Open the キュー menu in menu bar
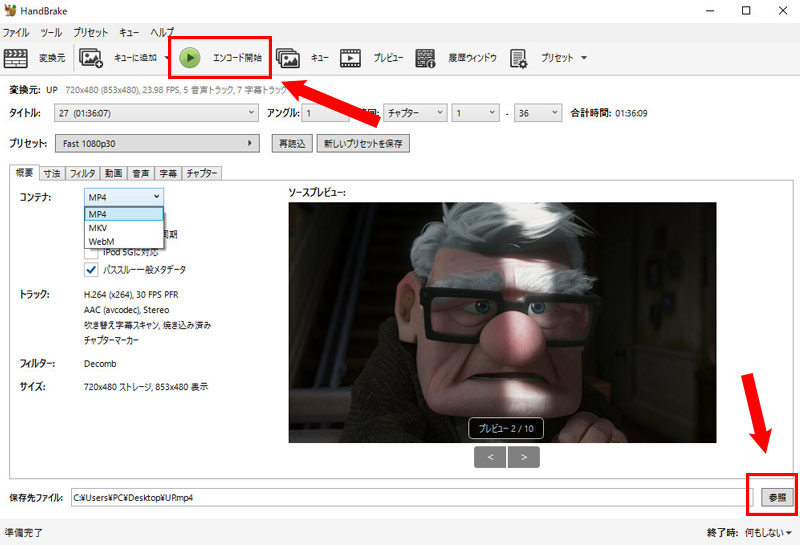 click(129, 33)
